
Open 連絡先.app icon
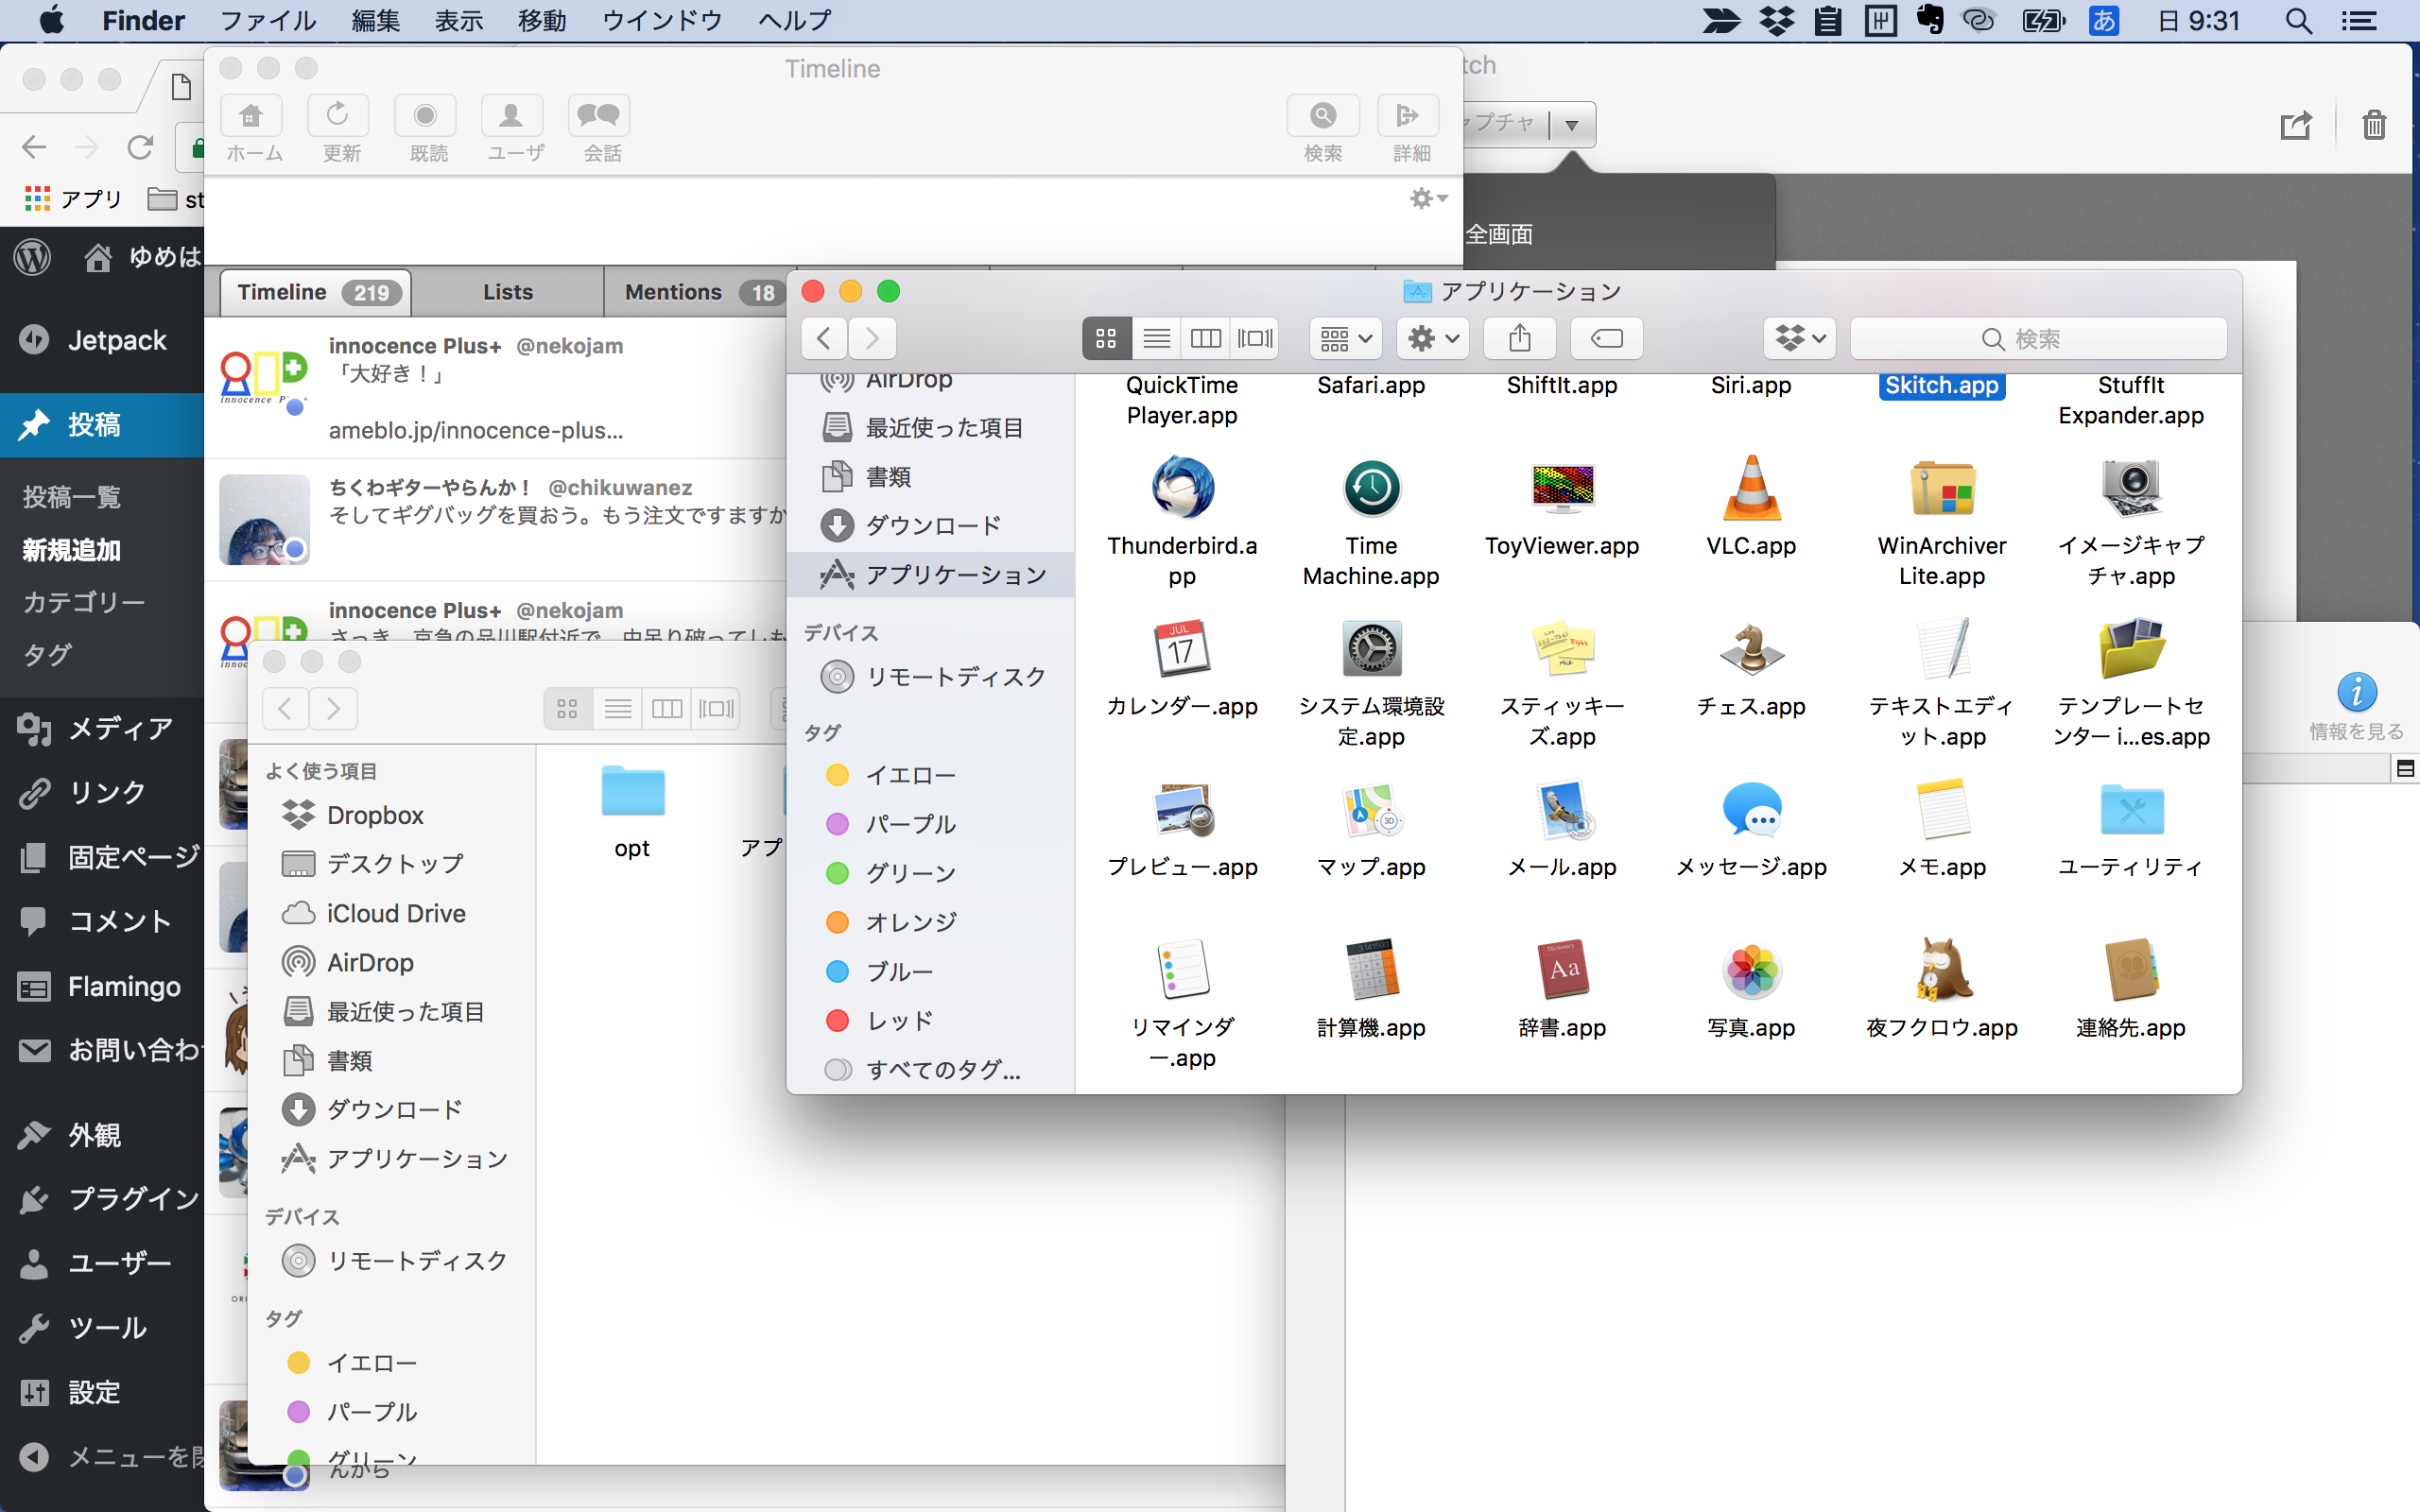[x=2131, y=970]
